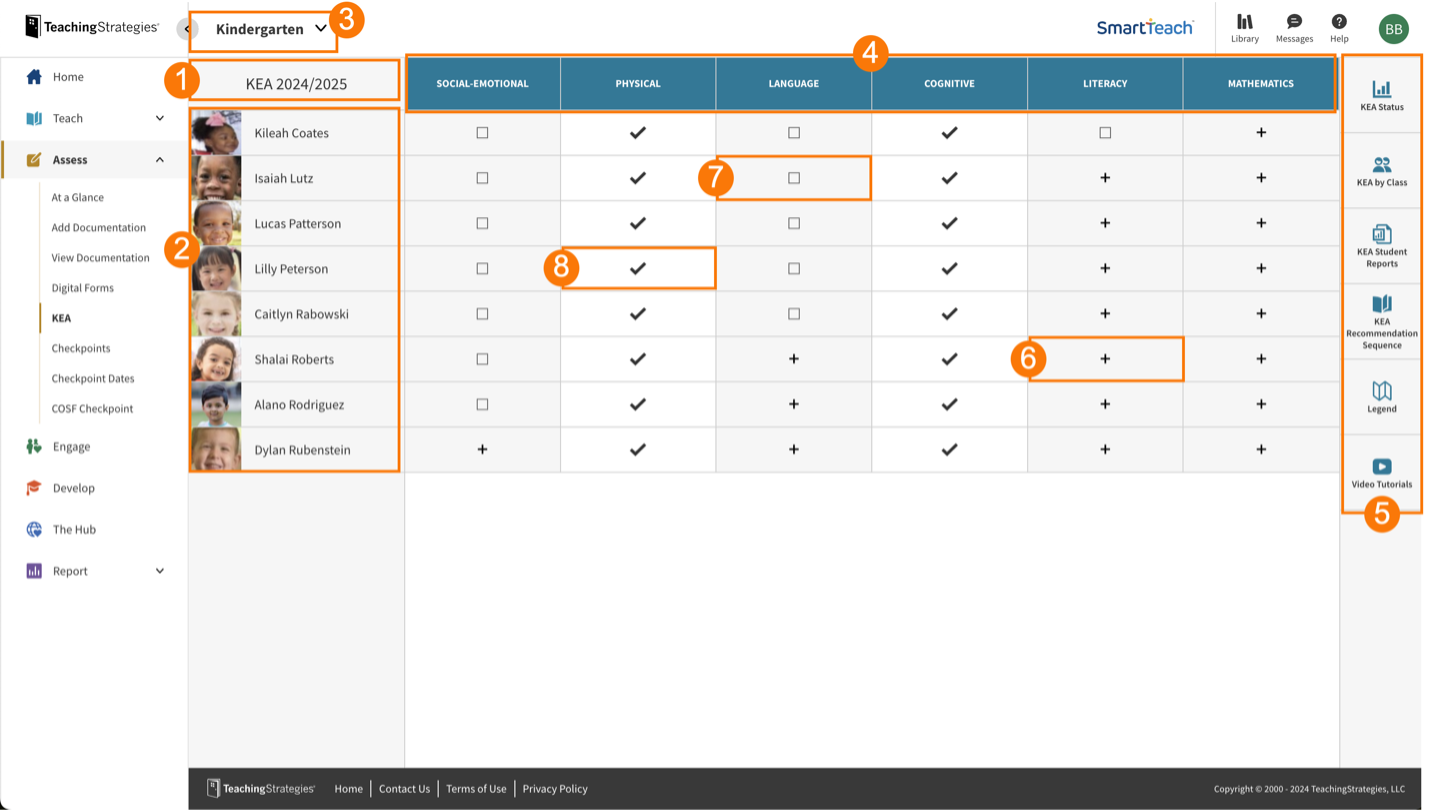Open the Messages icon in header
The height and width of the screenshot is (812, 1430).
[1294, 22]
